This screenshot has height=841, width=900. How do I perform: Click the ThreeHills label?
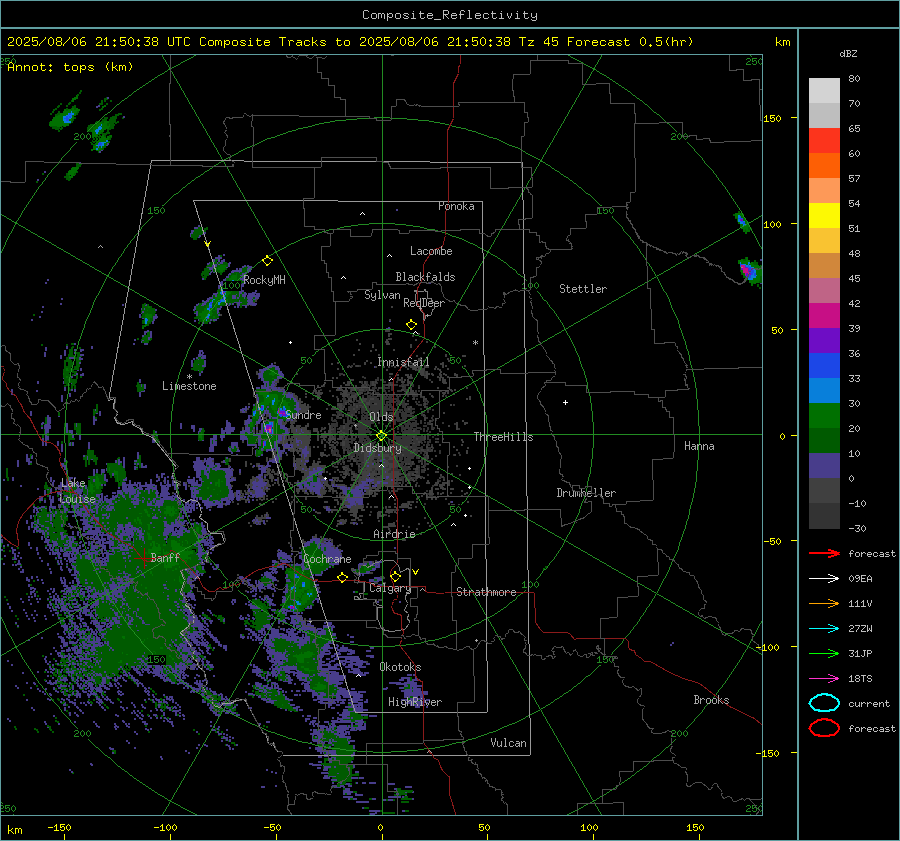503,437
